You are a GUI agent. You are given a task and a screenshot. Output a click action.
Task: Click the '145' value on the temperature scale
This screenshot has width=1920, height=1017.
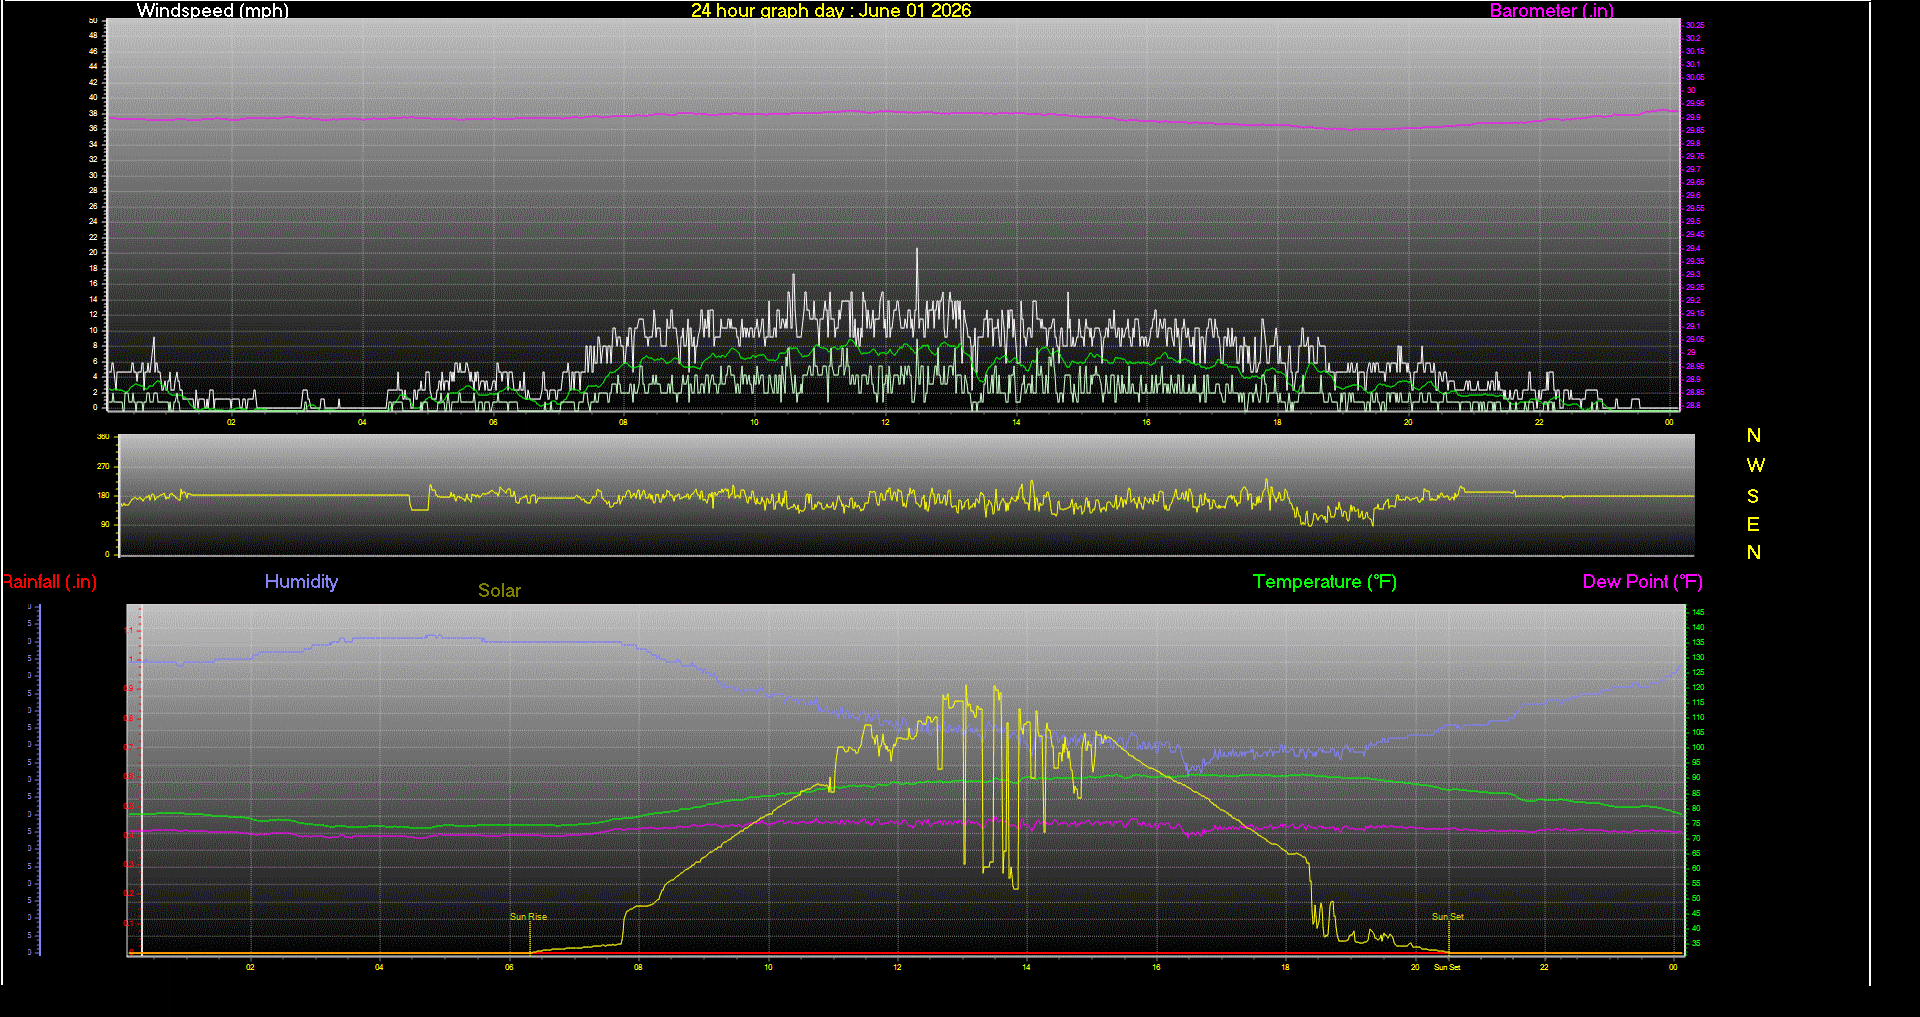tap(1698, 612)
